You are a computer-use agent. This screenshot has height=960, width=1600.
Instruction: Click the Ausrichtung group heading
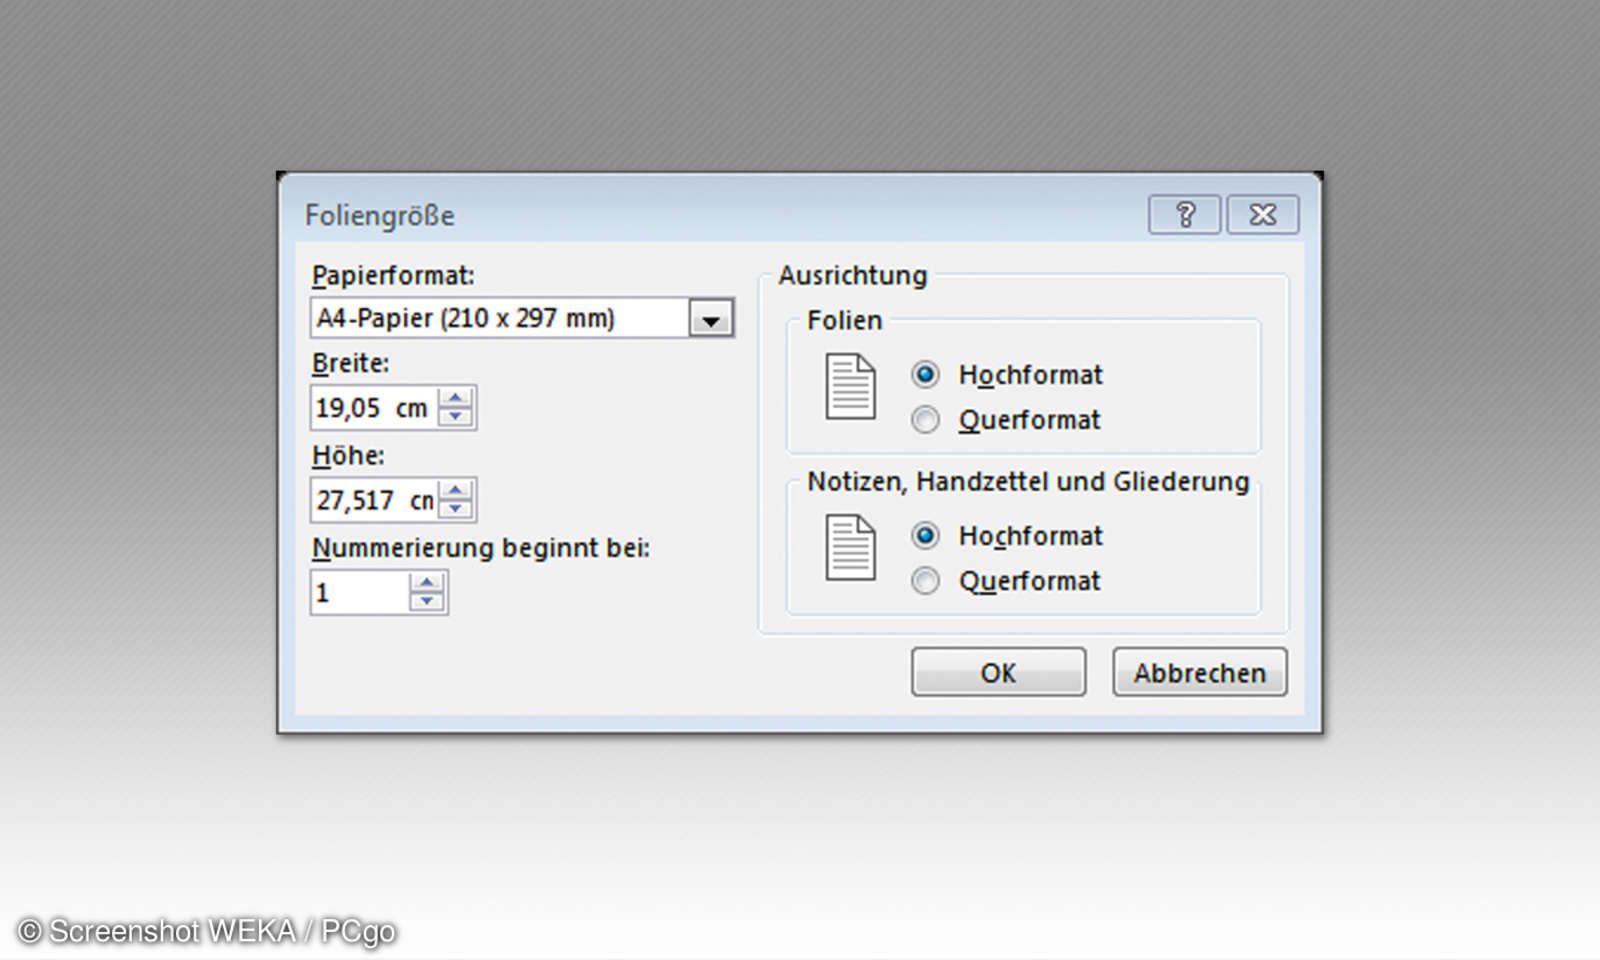pos(853,275)
